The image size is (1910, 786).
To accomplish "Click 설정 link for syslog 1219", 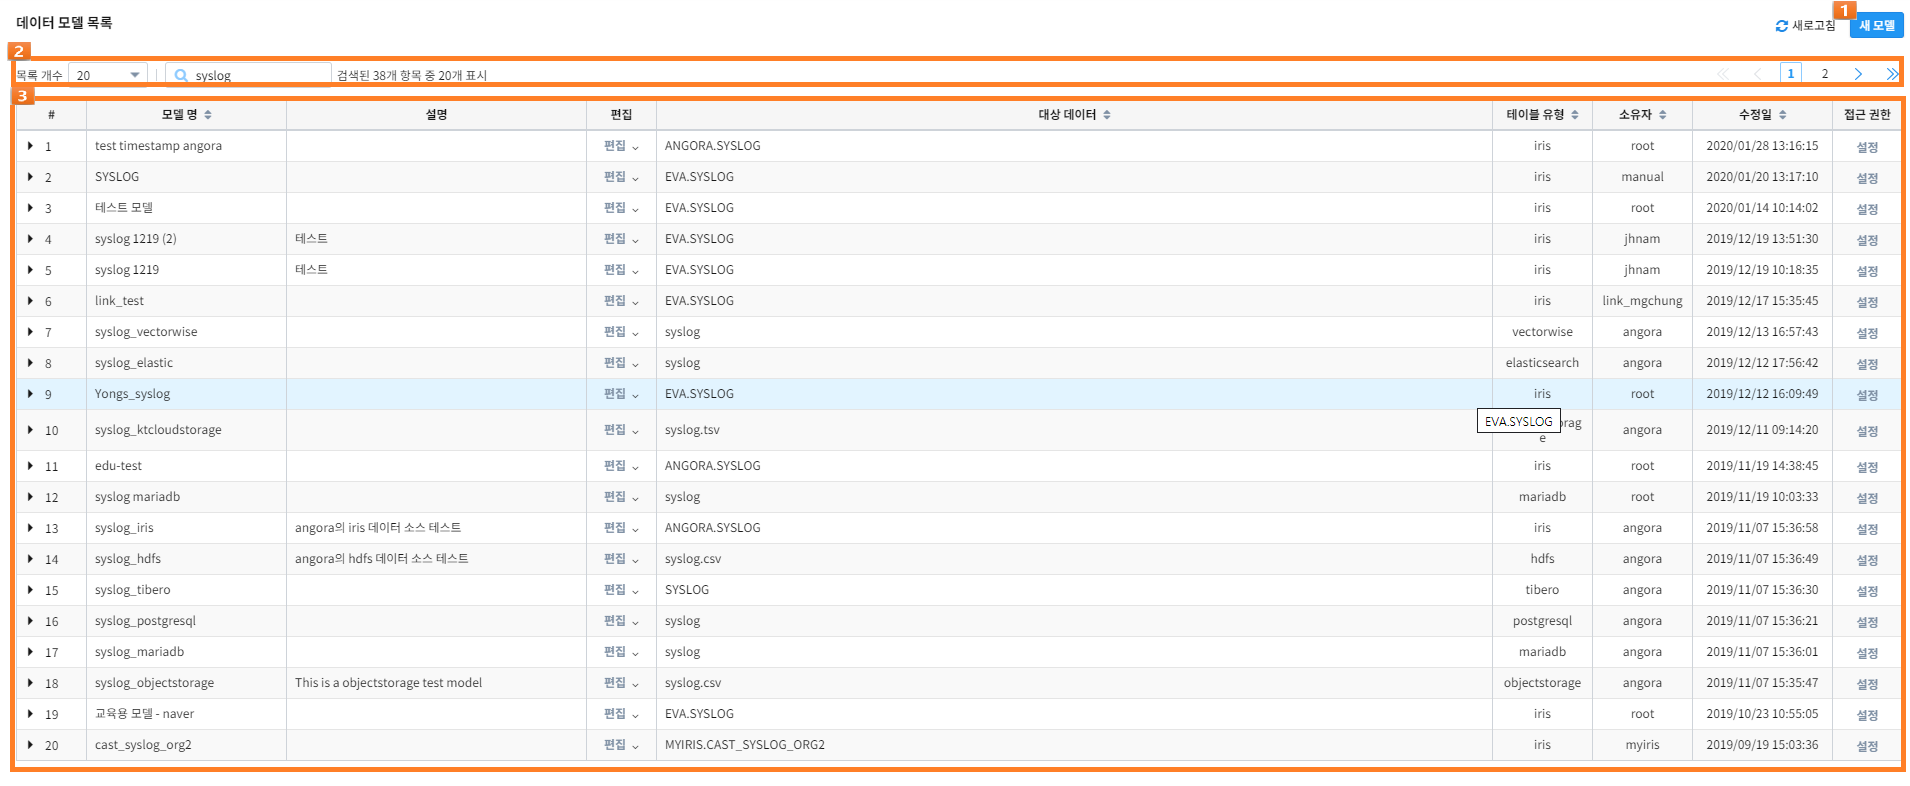I will tap(1867, 271).
